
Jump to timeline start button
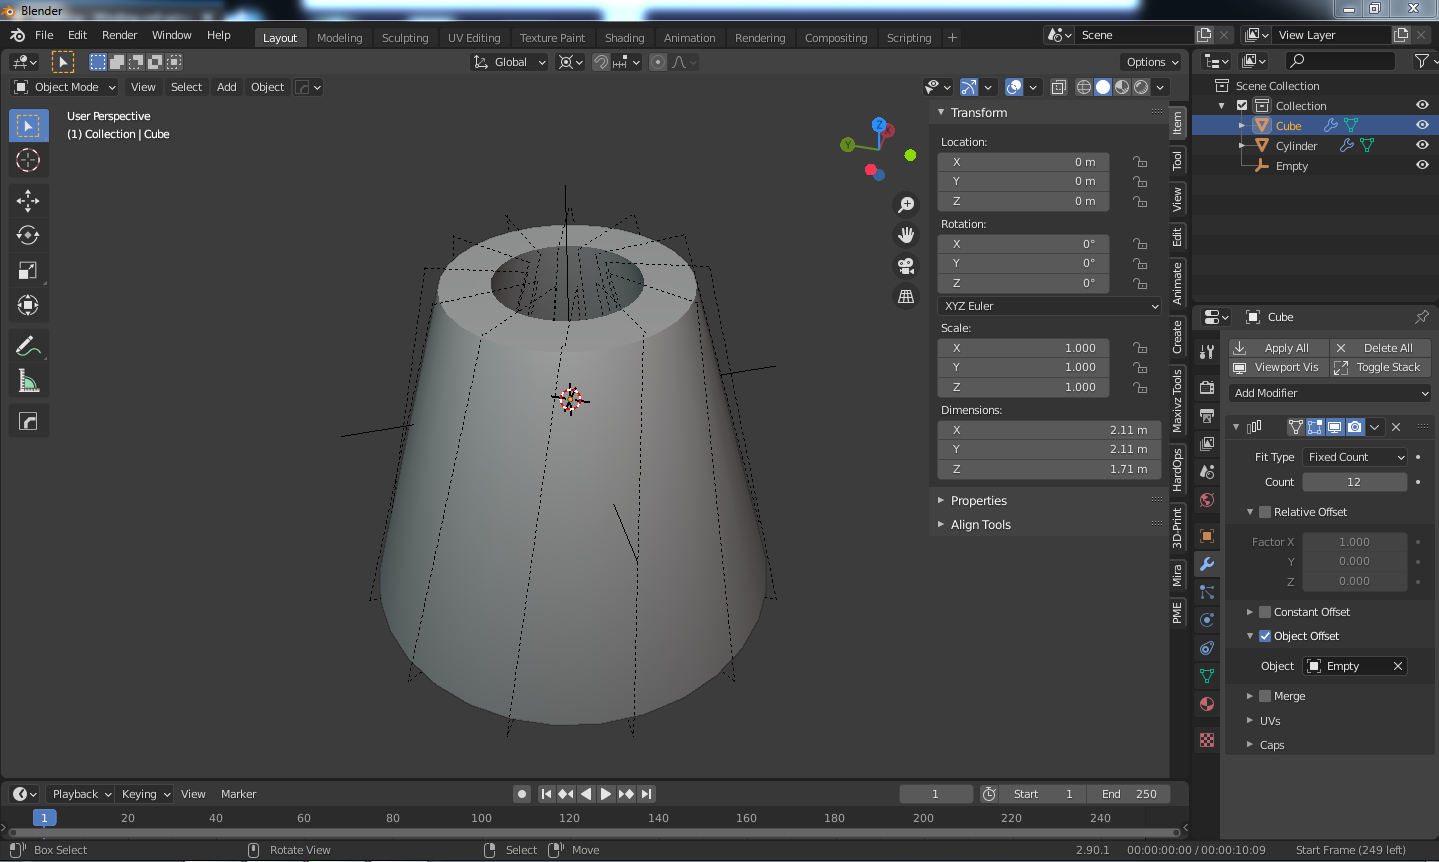546,794
